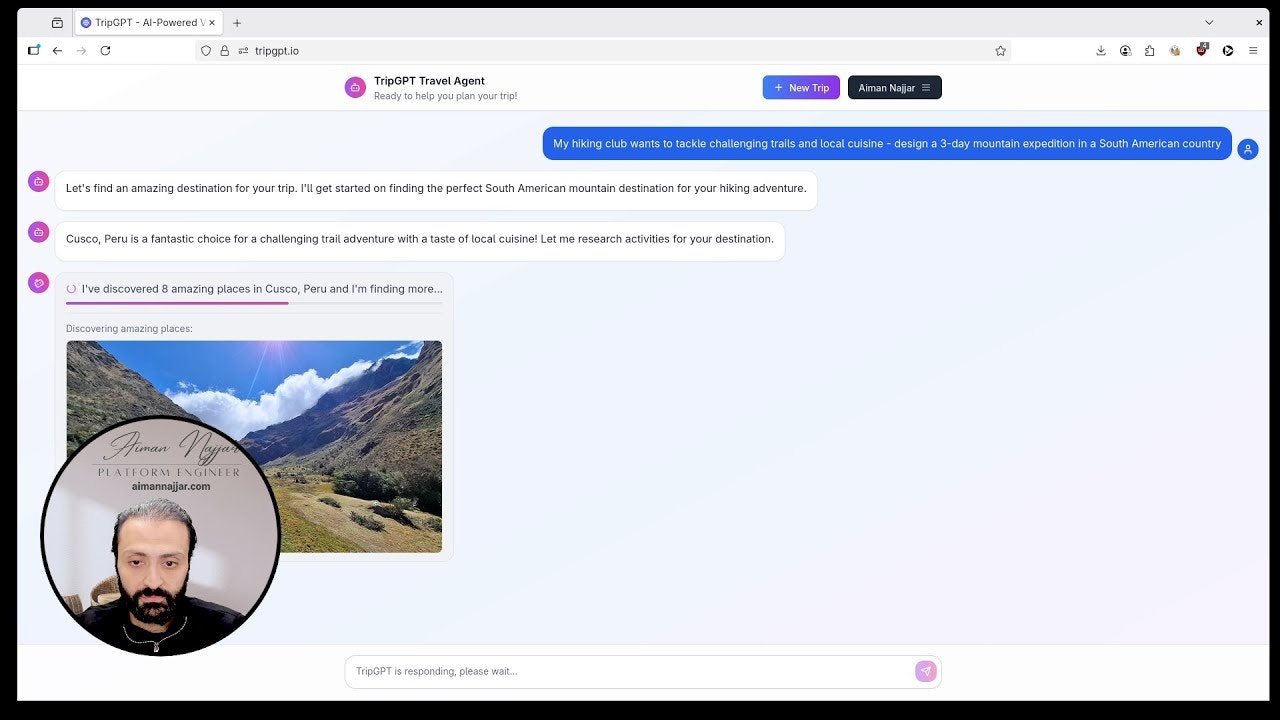Open the browser hamburger application menu

pos(1253,51)
